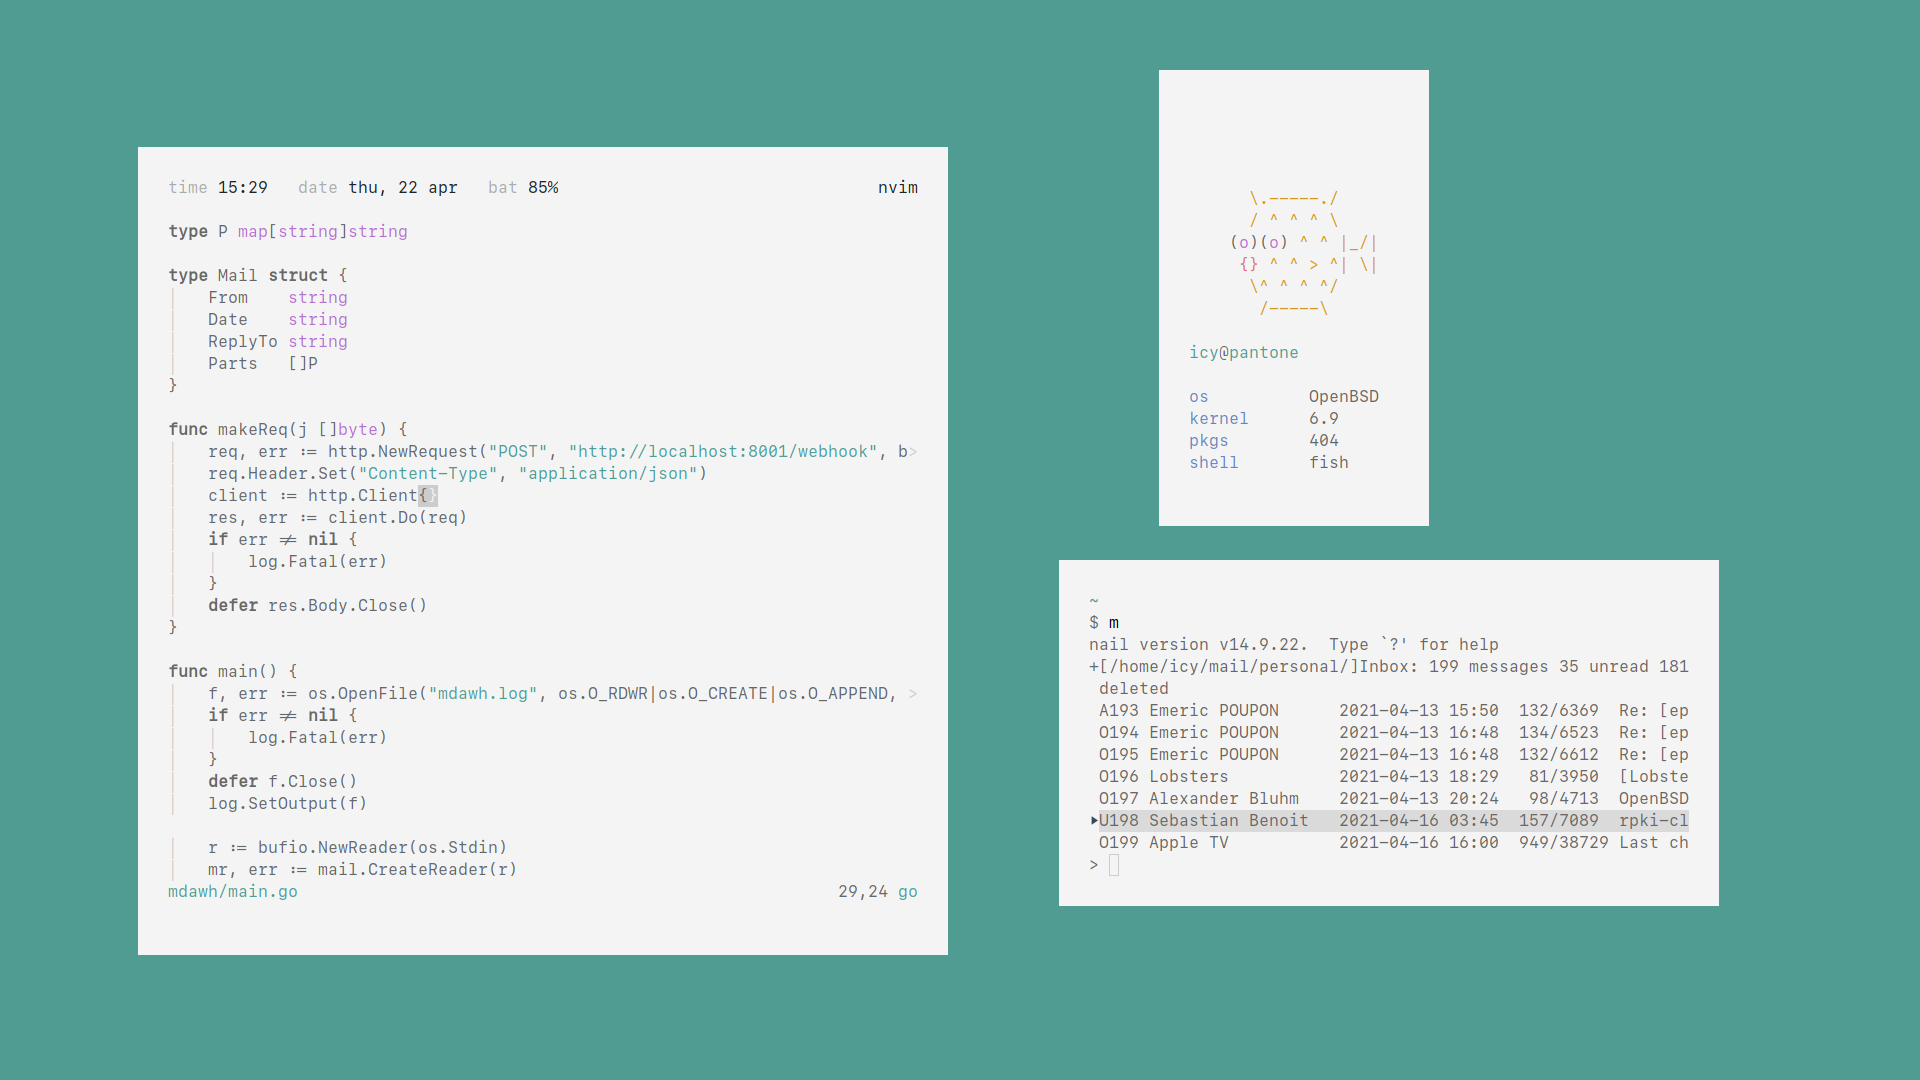Screen dimensions: 1920x1080
Task: Click the ASCII pufferfish logo art
Action: click(x=1303, y=254)
